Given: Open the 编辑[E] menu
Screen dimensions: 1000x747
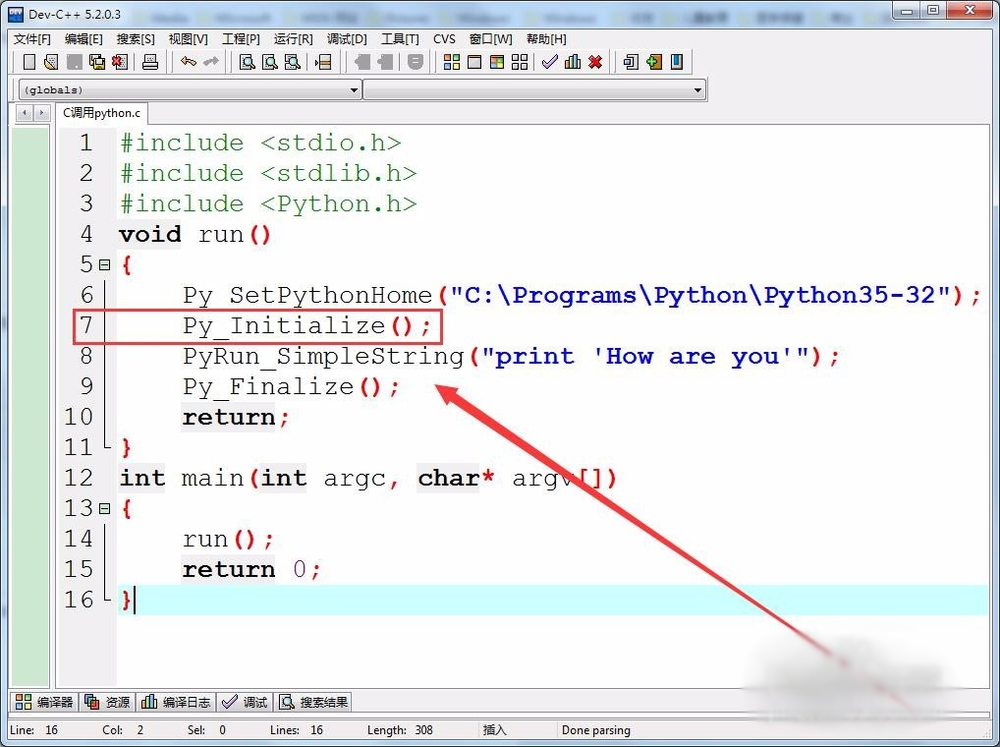Looking at the screenshot, I should 84,39.
